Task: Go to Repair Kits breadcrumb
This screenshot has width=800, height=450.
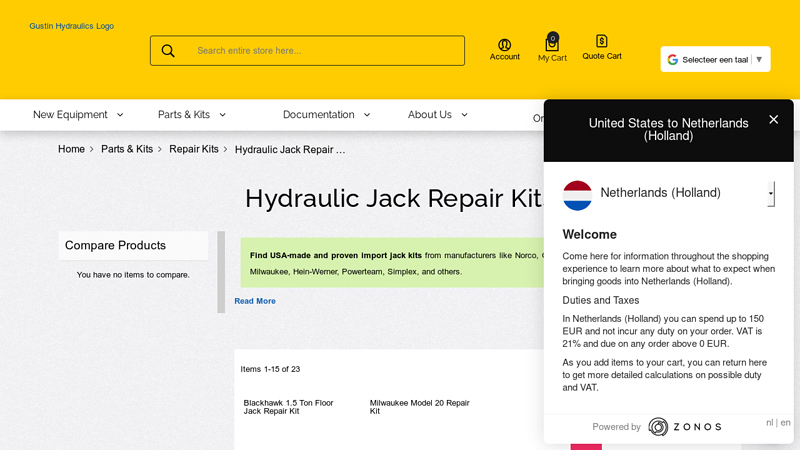Action: pos(194,149)
